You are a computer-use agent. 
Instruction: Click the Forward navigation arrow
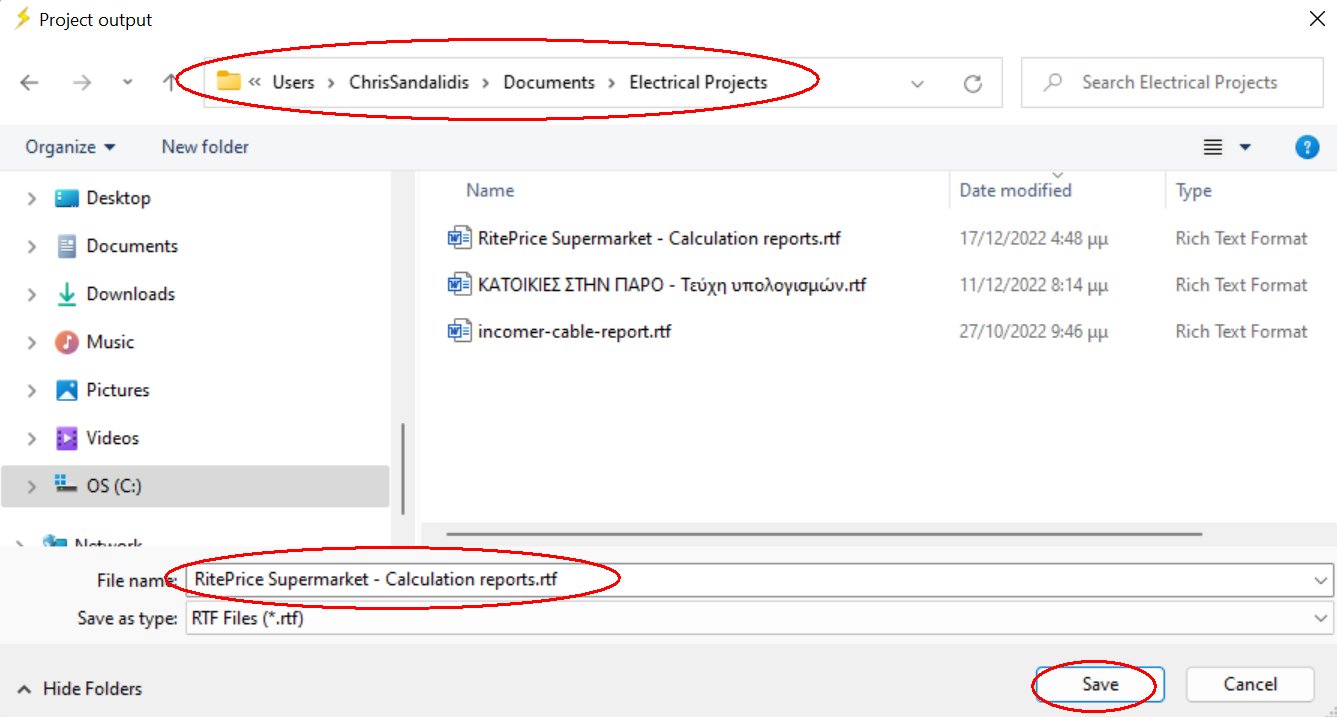[x=82, y=83]
